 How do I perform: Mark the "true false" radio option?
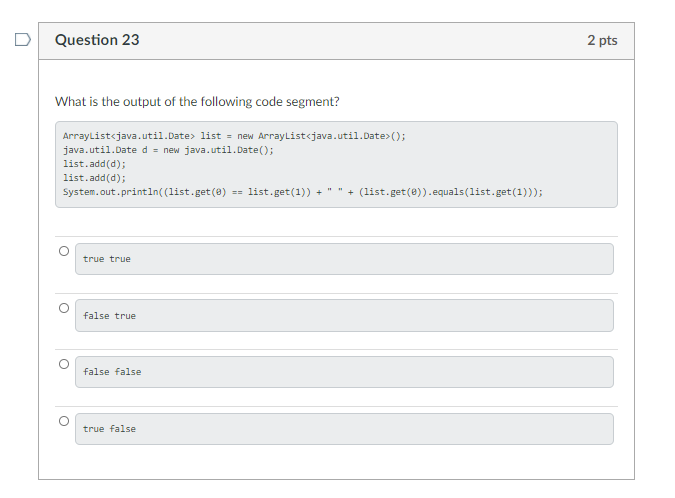pyautogui.click(x=64, y=421)
